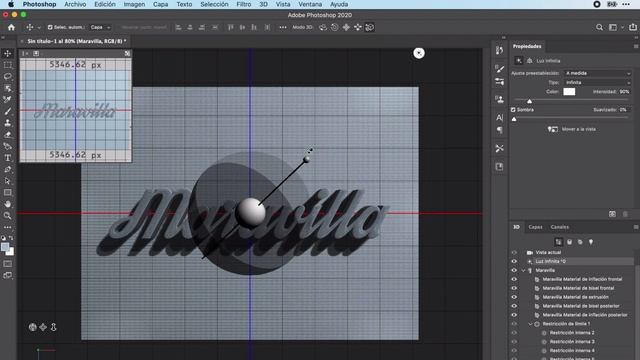This screenshot has width=640, height=360.
Task: Open the Archivo menu
Action: pos(75,4)
